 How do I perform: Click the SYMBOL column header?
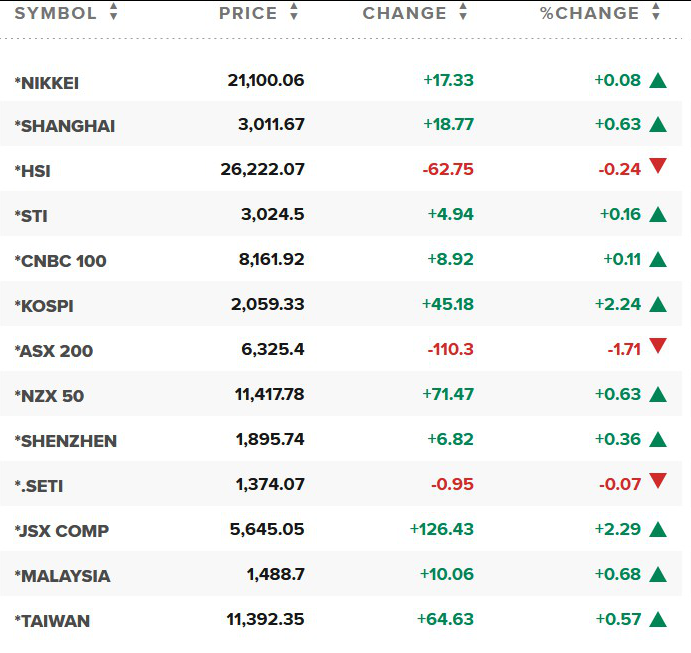56,13
